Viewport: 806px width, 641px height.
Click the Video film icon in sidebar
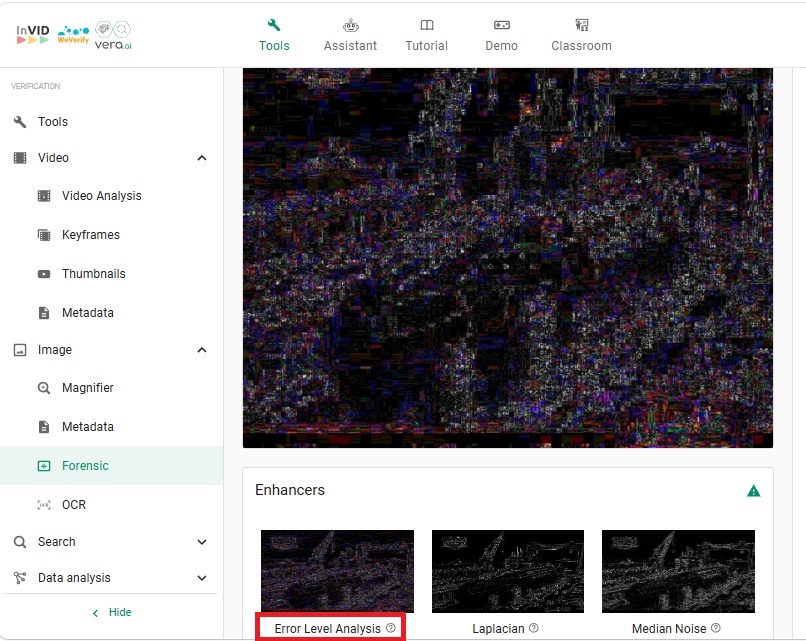pos(20,158)
